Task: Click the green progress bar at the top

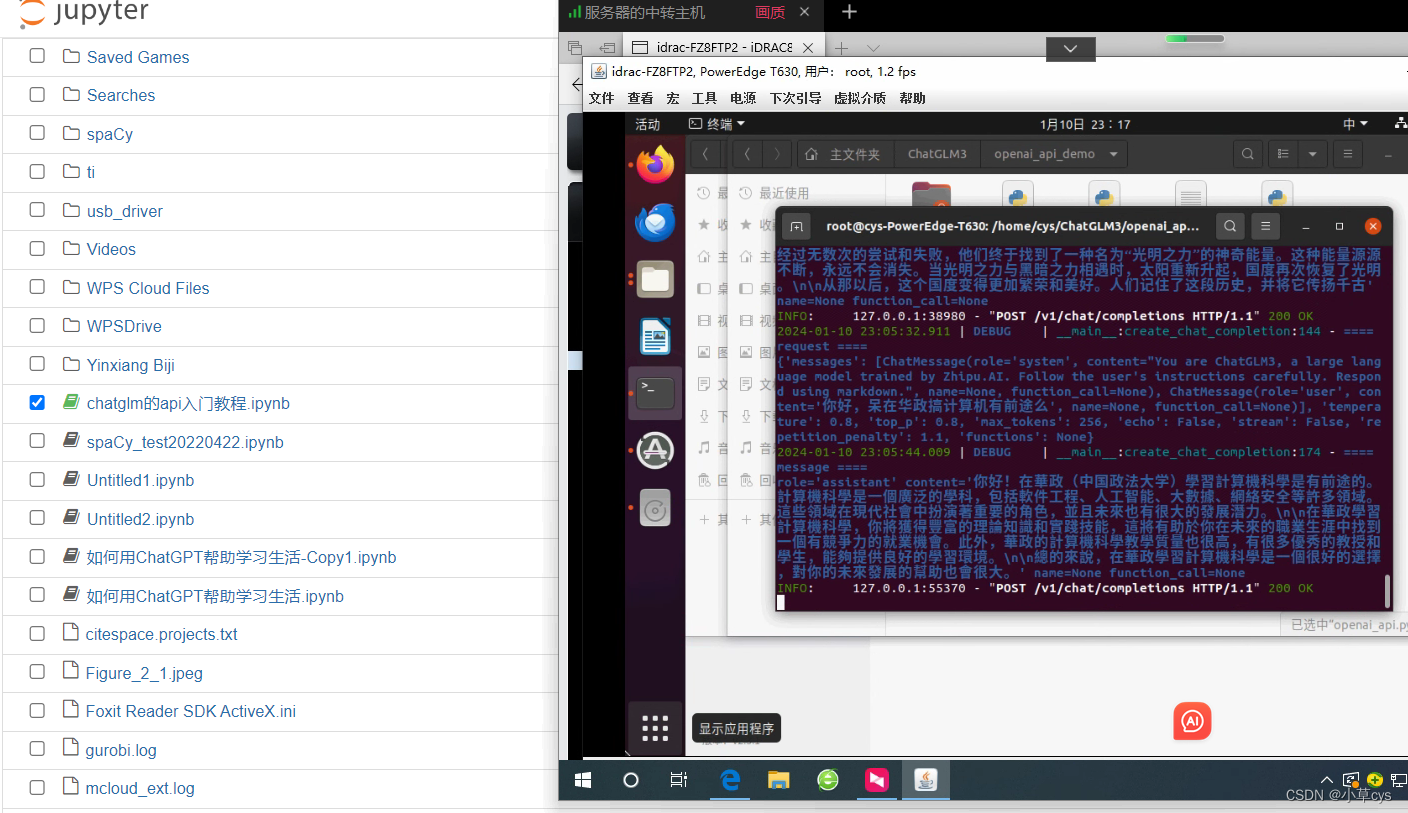Action: click(1195, 39)
